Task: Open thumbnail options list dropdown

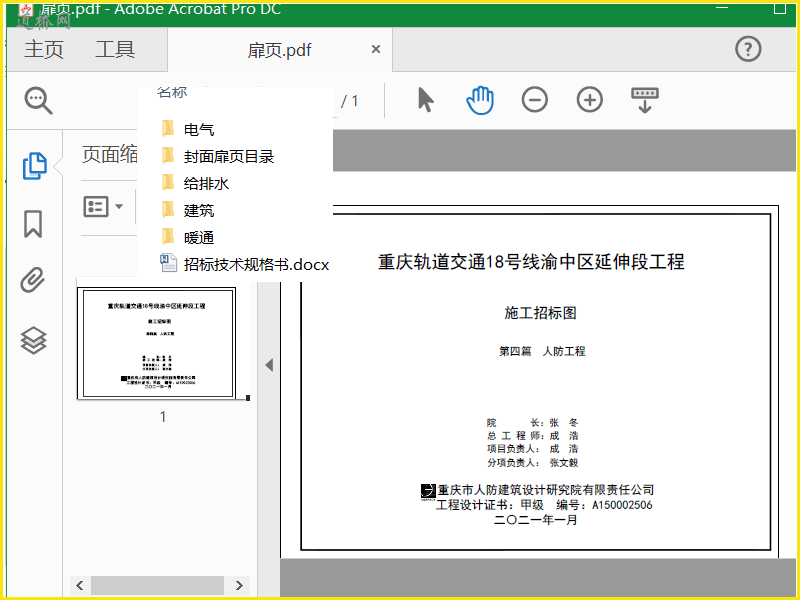Action: 103,207
